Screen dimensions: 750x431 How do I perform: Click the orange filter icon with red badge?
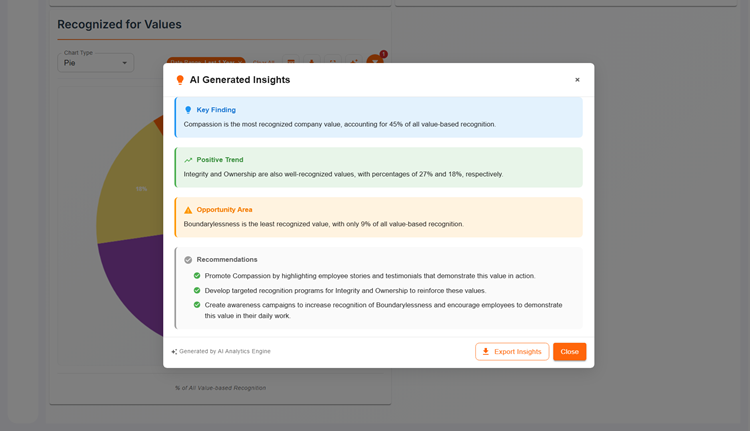click(x=375, y=62)
